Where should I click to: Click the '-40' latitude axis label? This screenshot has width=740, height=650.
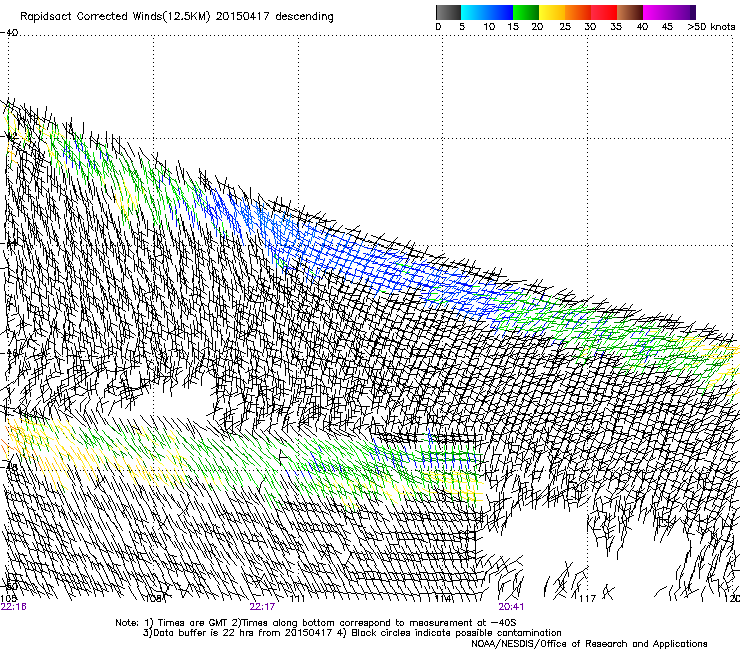click(x=9, y=33)
